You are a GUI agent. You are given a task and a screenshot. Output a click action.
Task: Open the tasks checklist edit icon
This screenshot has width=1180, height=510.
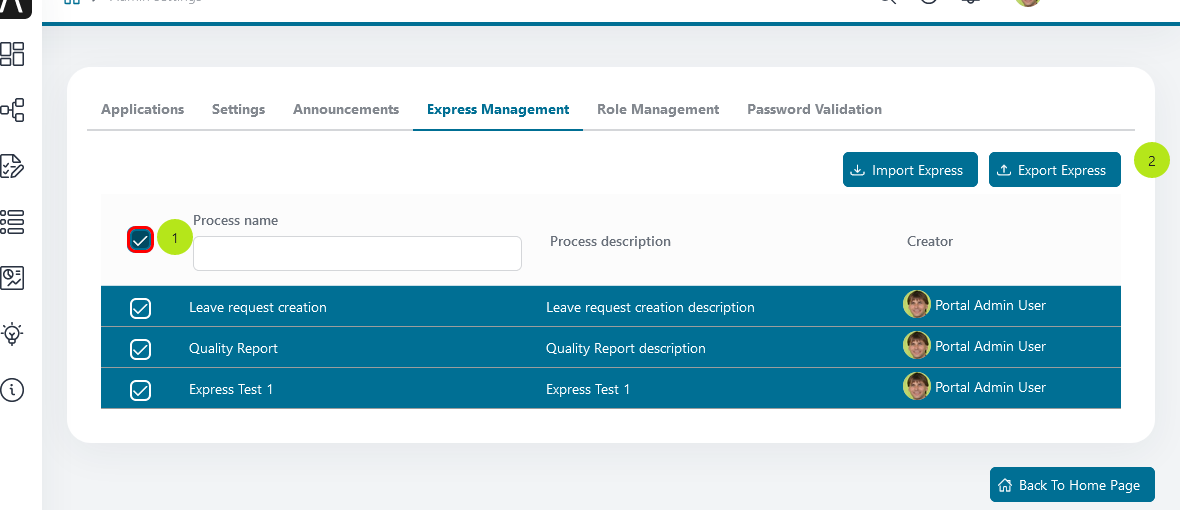(12, 165)
